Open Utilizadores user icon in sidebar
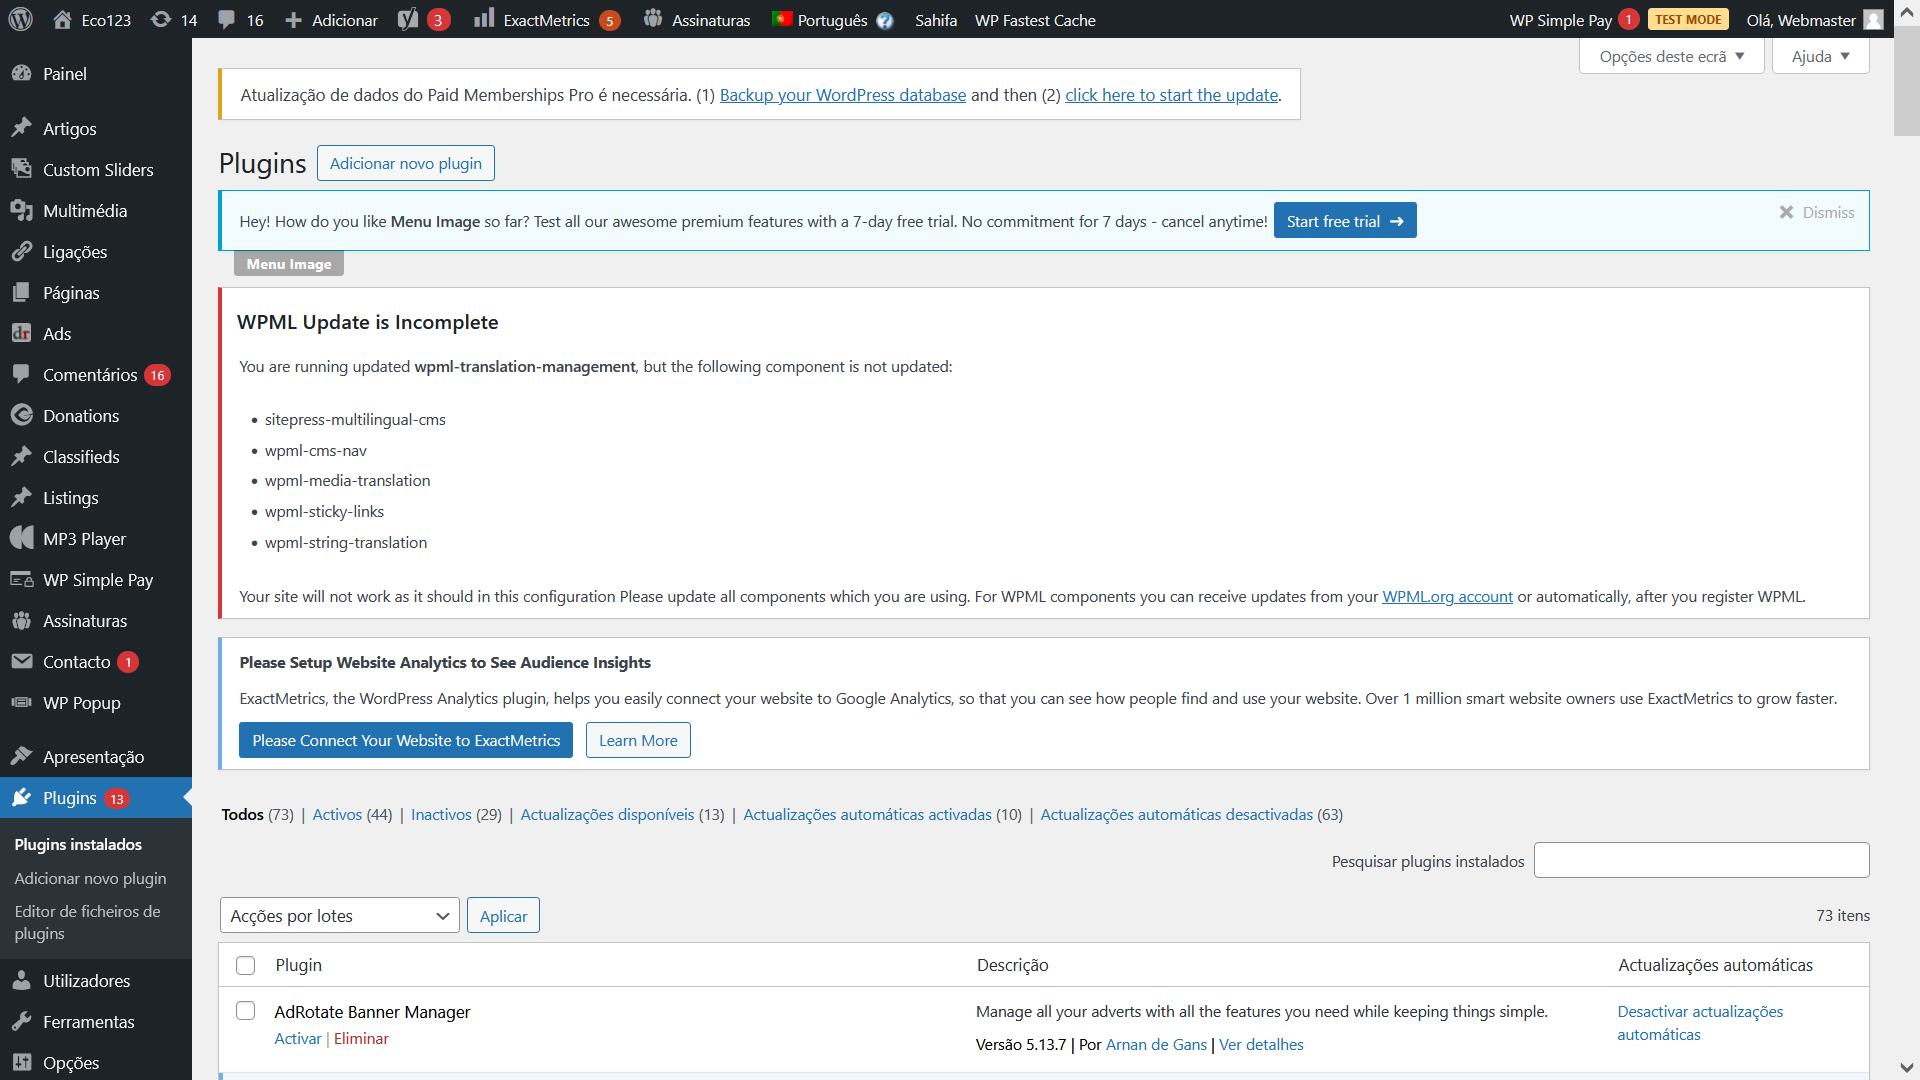 tap(22, 980)
